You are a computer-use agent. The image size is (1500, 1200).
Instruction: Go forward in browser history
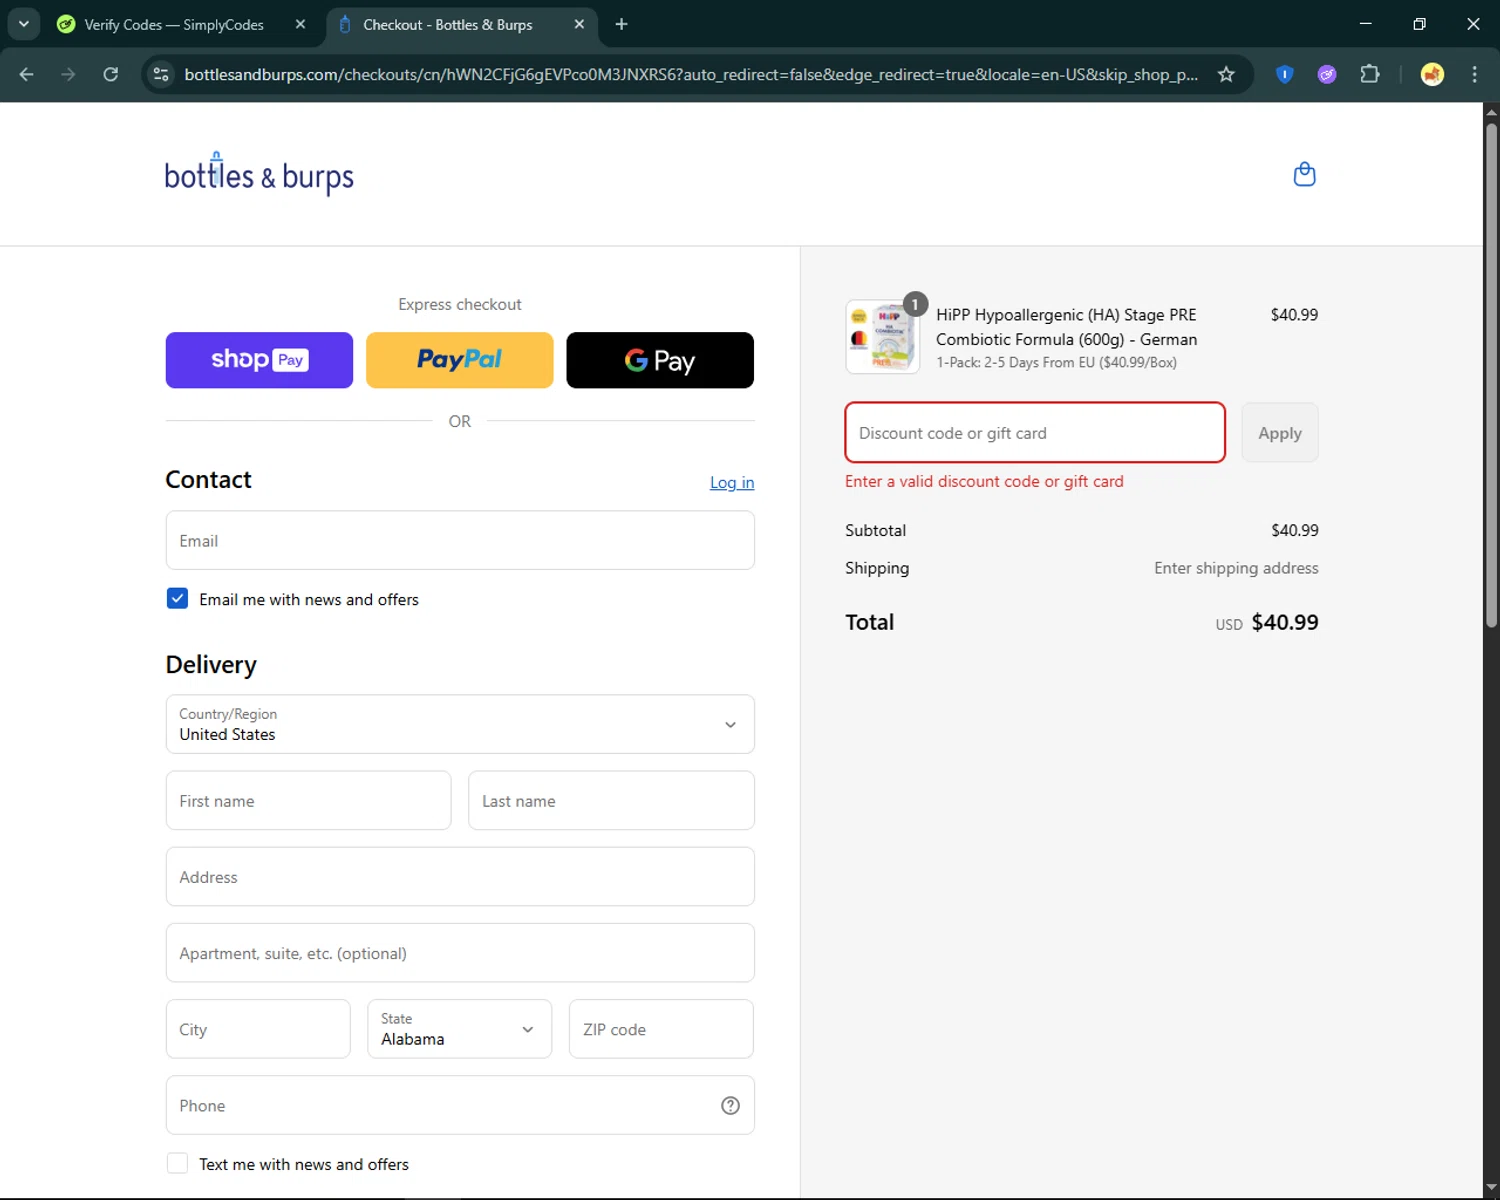click(x=68, y=74)
